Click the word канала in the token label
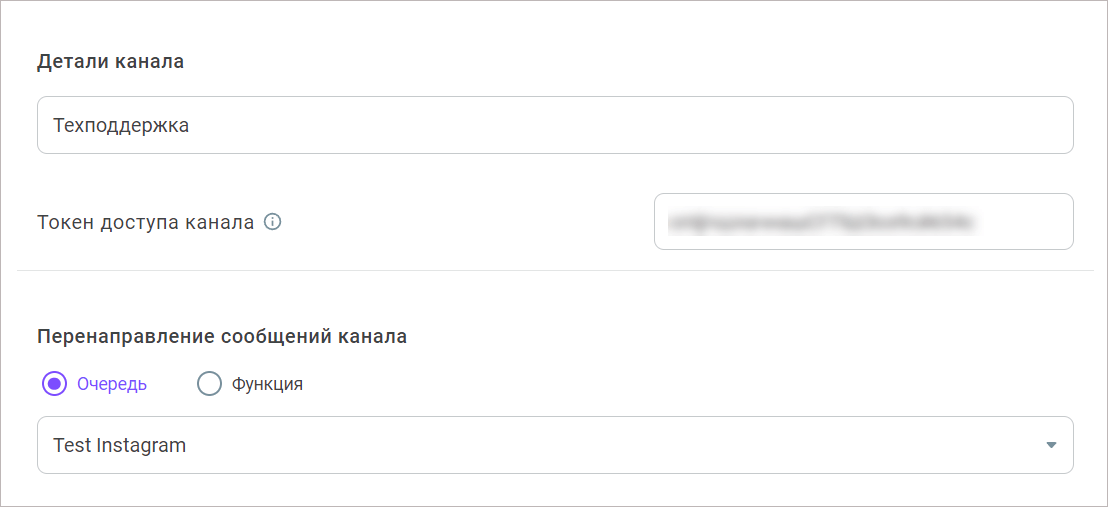Image resolution: width=1108 pixels, height=507 pixels. [x=219, y=223]
